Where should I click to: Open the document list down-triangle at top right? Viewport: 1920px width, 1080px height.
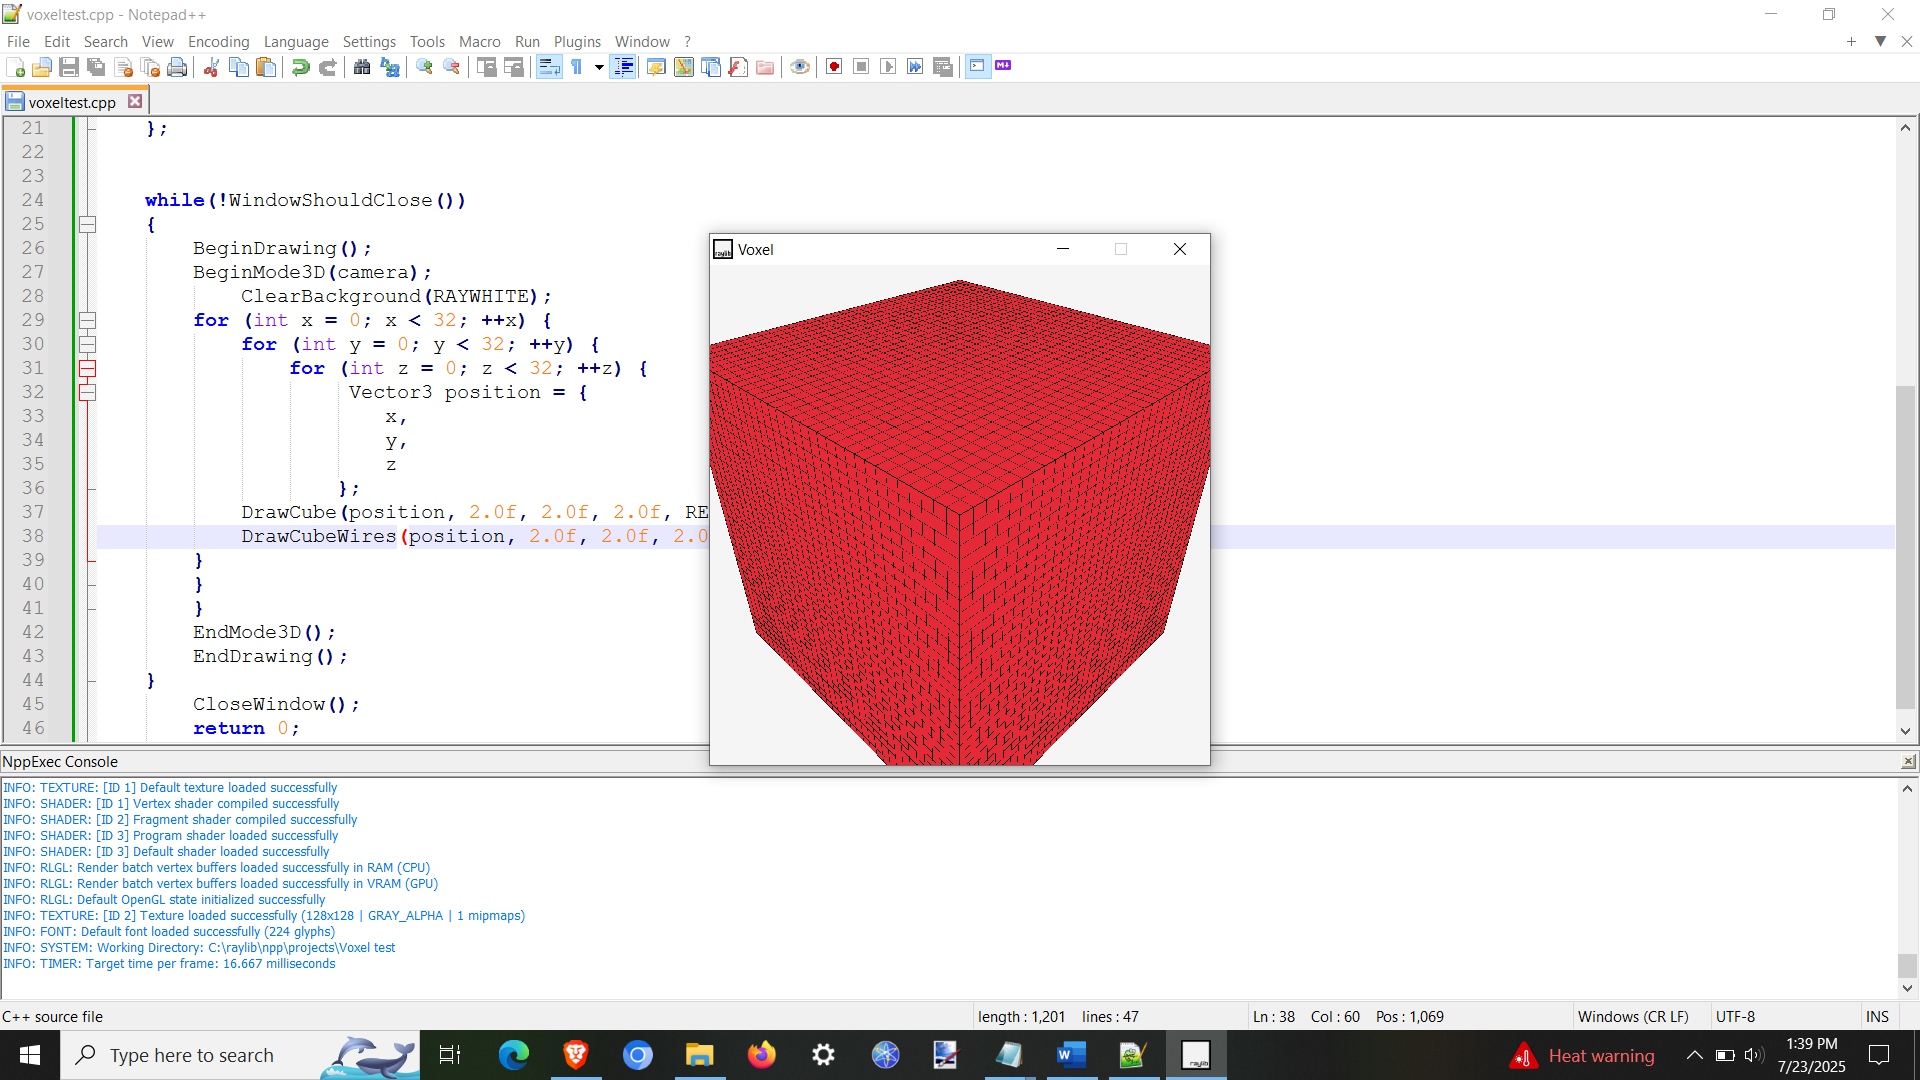(1880, 41)
